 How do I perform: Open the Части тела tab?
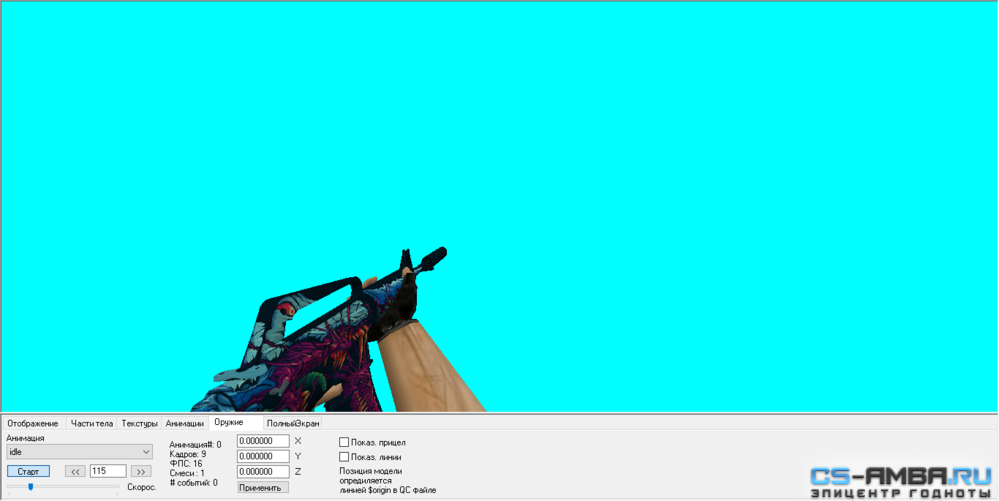pos(92,423)
